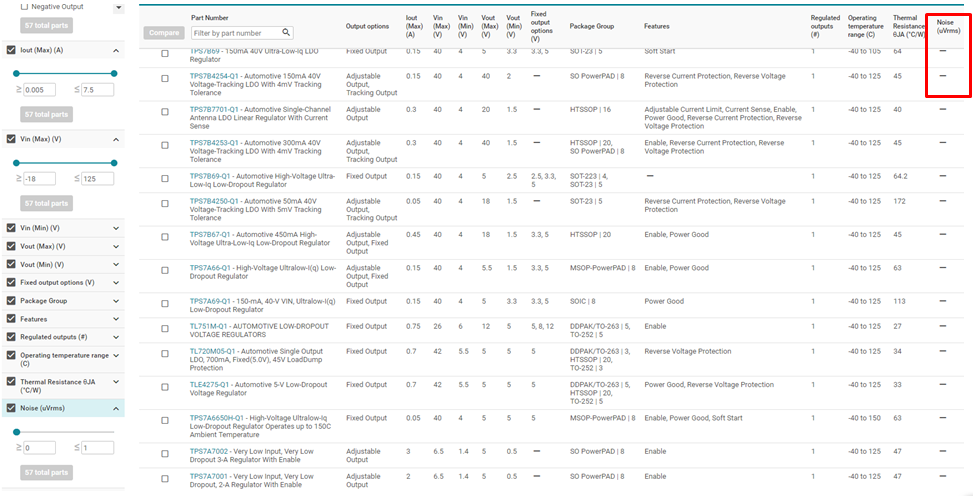Select the TPS7B4254-Q1 row checkbox
973x496 pixels.
[165, 79]
